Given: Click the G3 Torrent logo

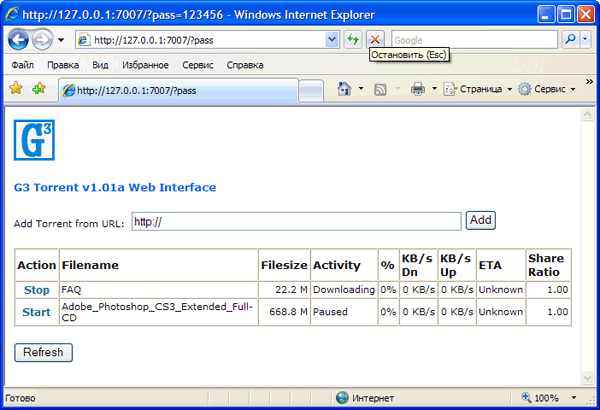Looking at the screenshot, I should pos(34,140).
